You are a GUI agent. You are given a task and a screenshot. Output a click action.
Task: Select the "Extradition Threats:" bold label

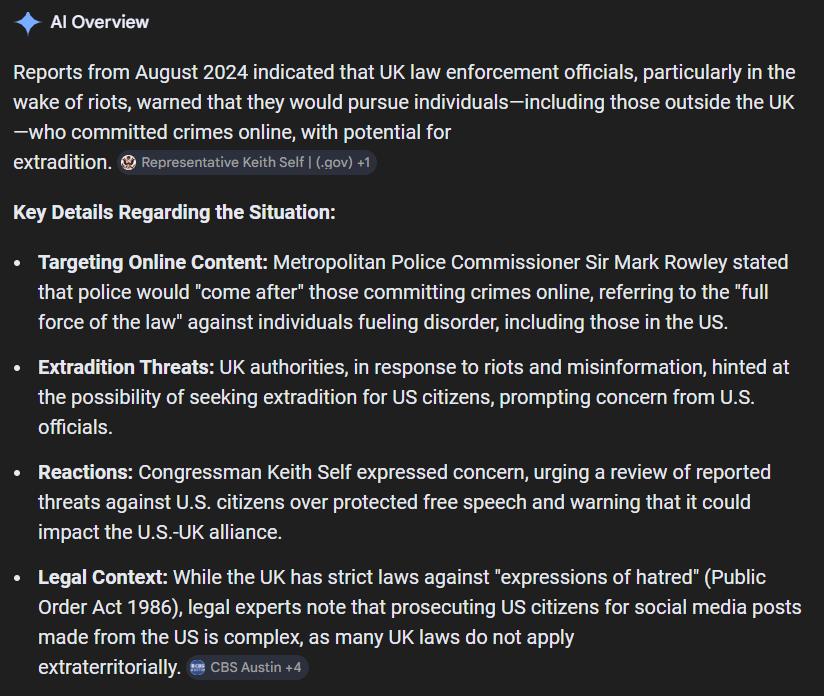coord(126,368)
